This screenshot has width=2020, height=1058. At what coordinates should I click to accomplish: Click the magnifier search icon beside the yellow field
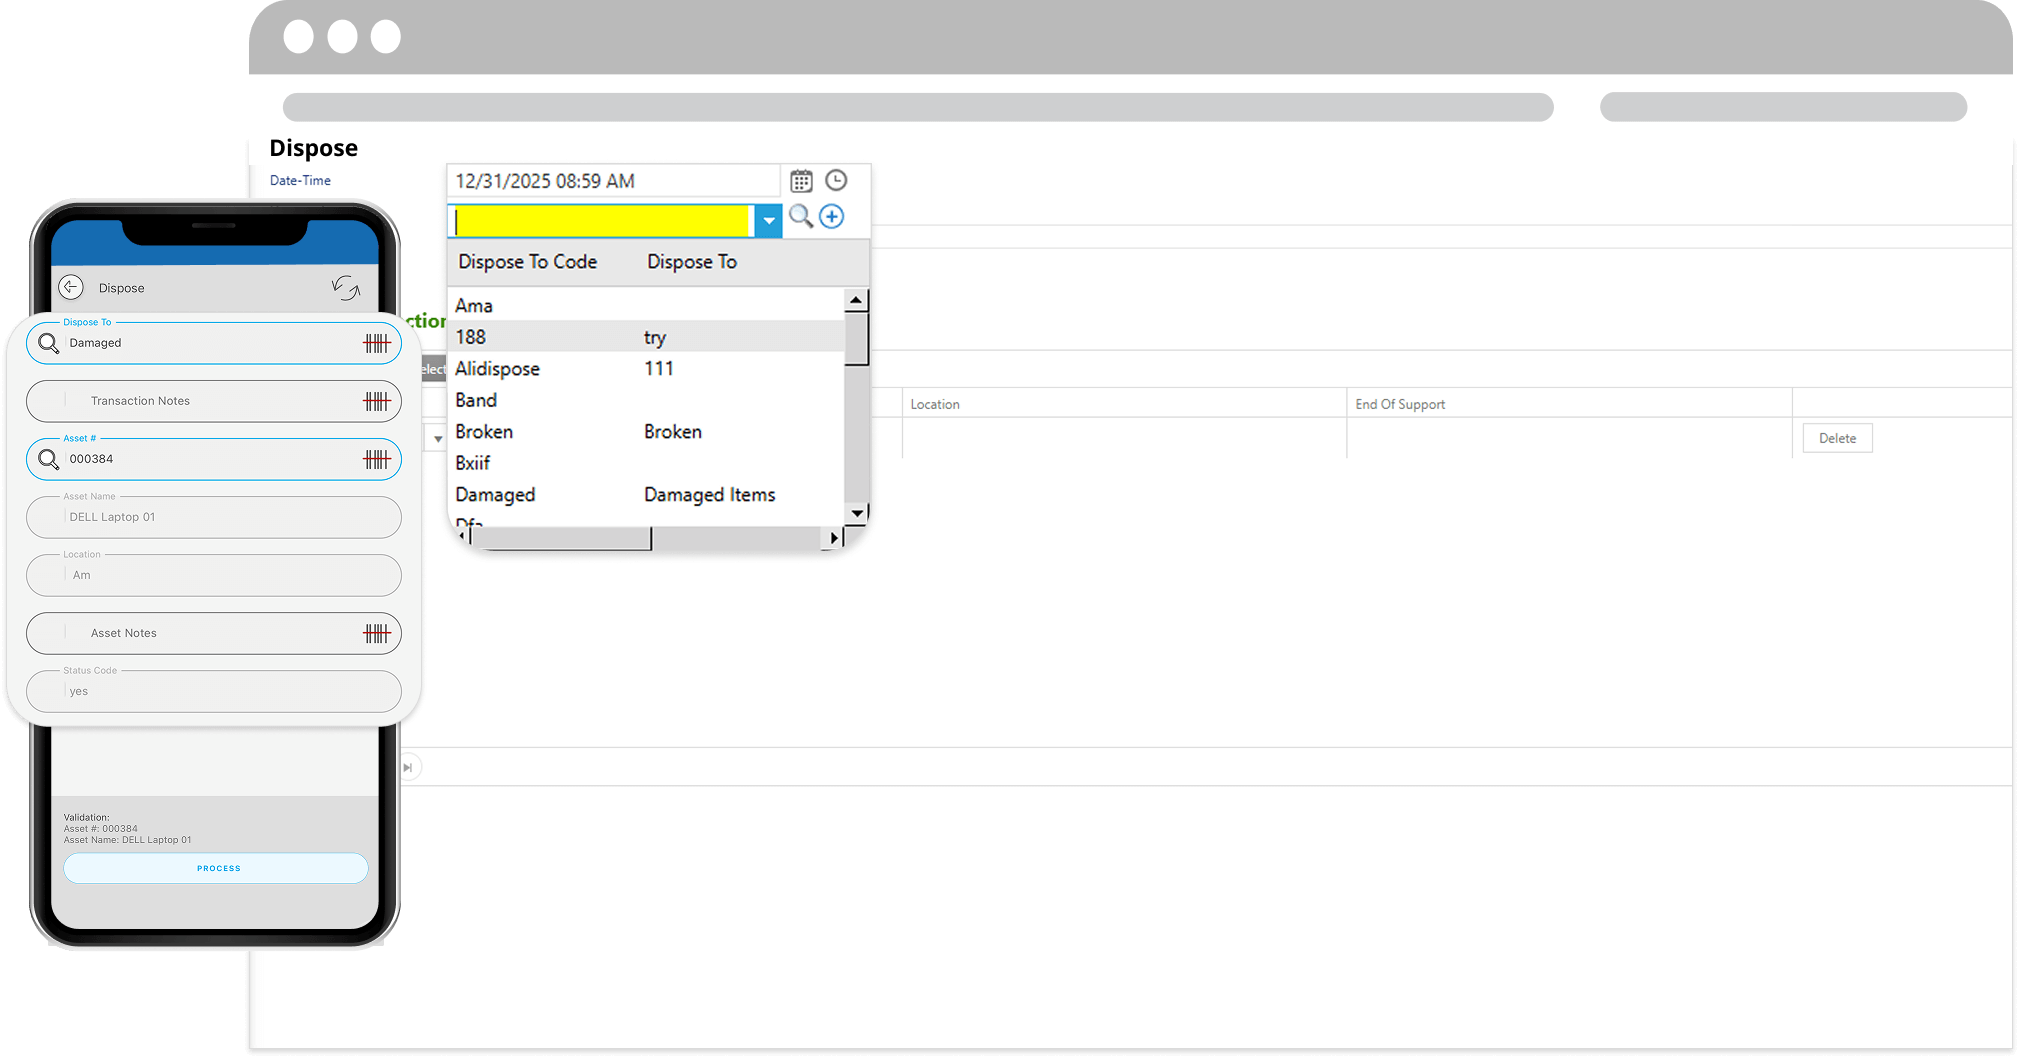point(801,216)
